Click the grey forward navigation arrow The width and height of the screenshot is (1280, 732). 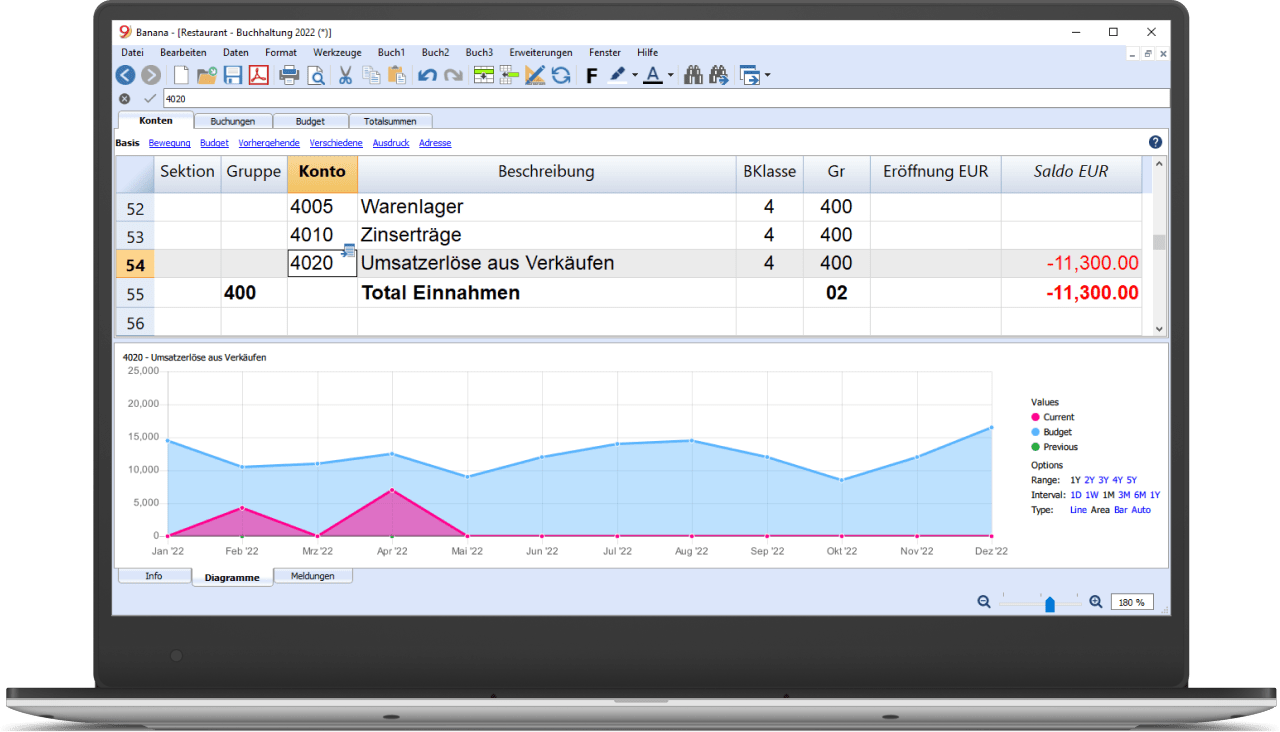pos(151,75)
